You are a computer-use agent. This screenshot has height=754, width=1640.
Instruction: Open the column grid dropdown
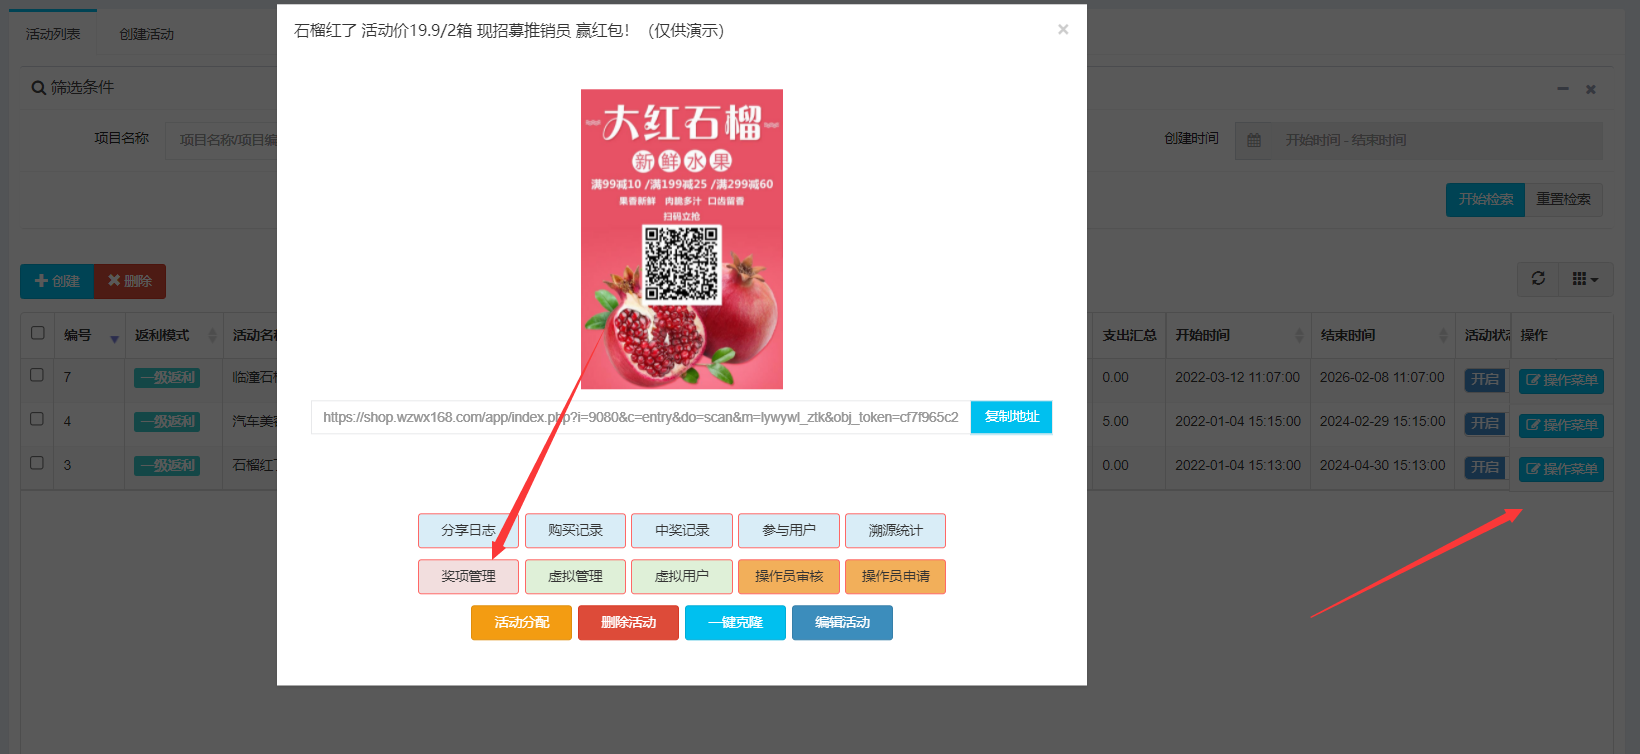coord(1585,279)
